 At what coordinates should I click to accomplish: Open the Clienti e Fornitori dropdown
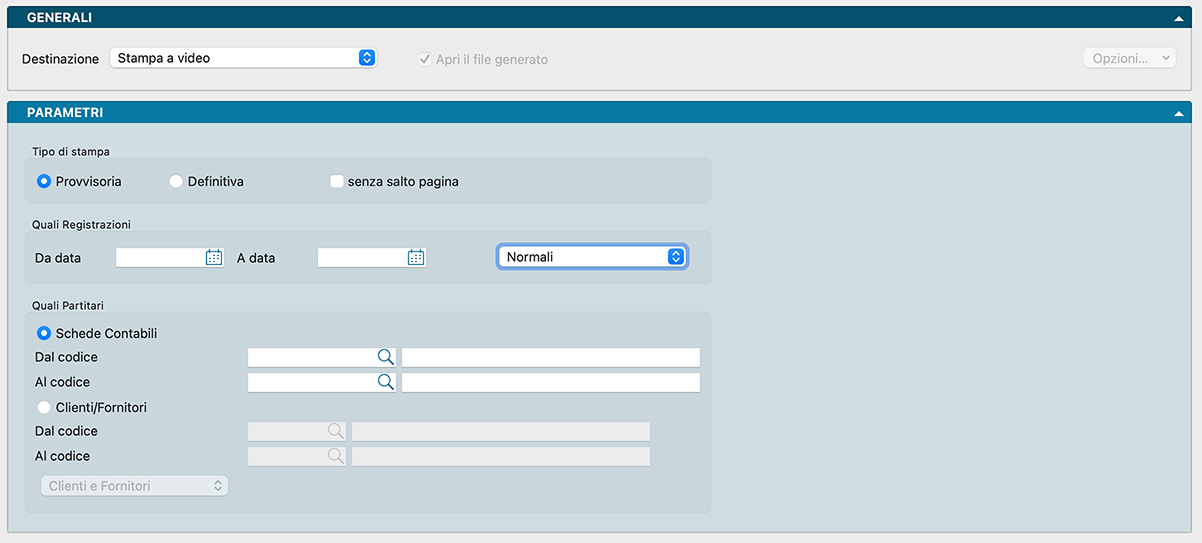point(133,486)
